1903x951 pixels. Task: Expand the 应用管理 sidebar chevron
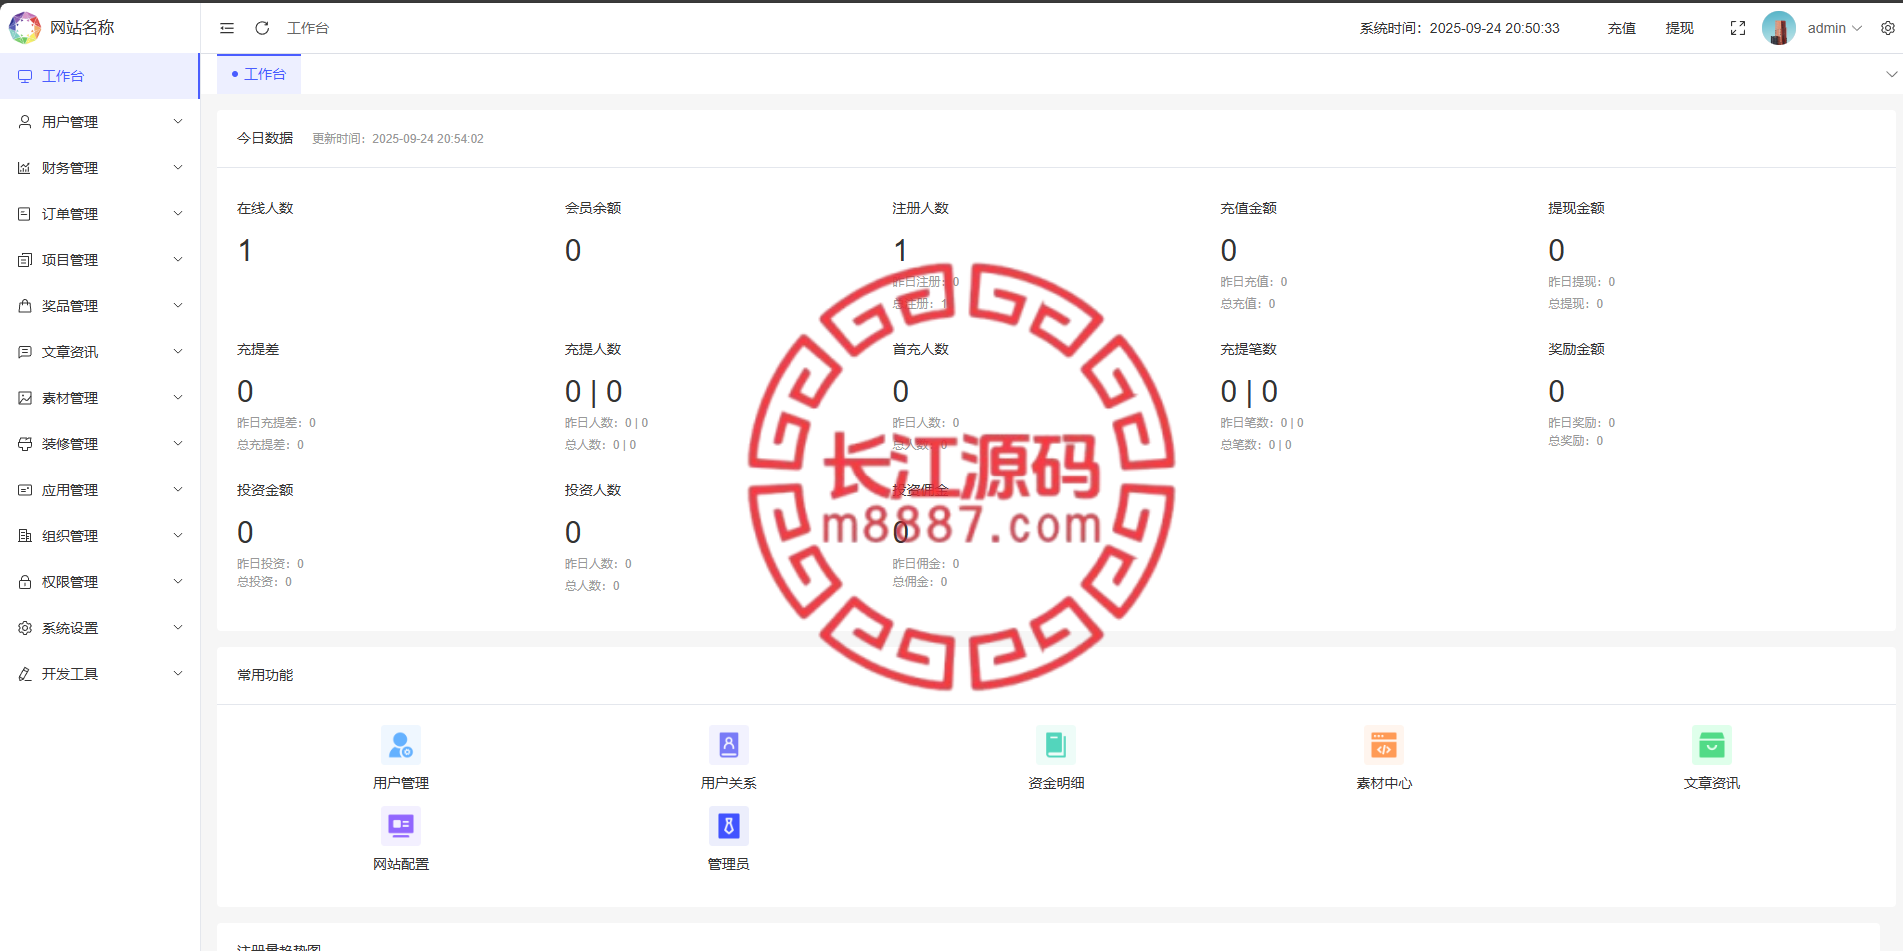point(178,490)
